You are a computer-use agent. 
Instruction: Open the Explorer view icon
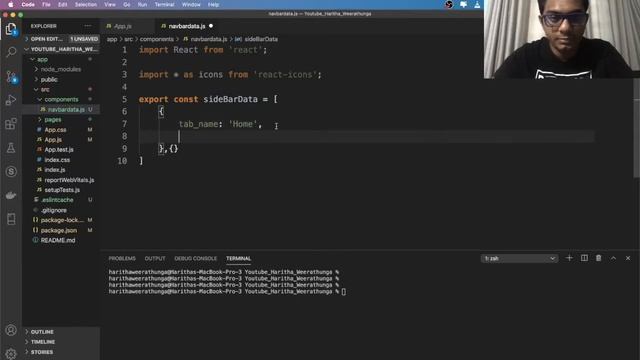click(x=11, y=29)
